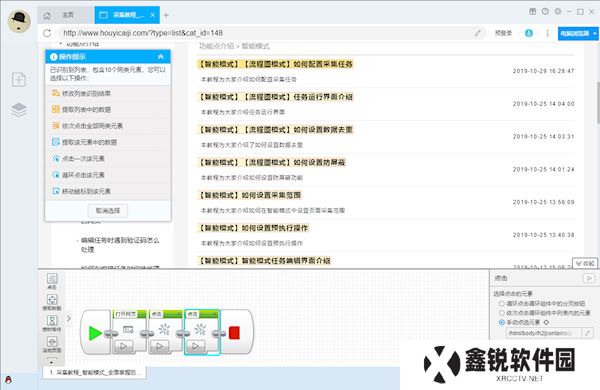Open the three-dot more options menu
Viewport: 600px width, 390px height.
548,33
